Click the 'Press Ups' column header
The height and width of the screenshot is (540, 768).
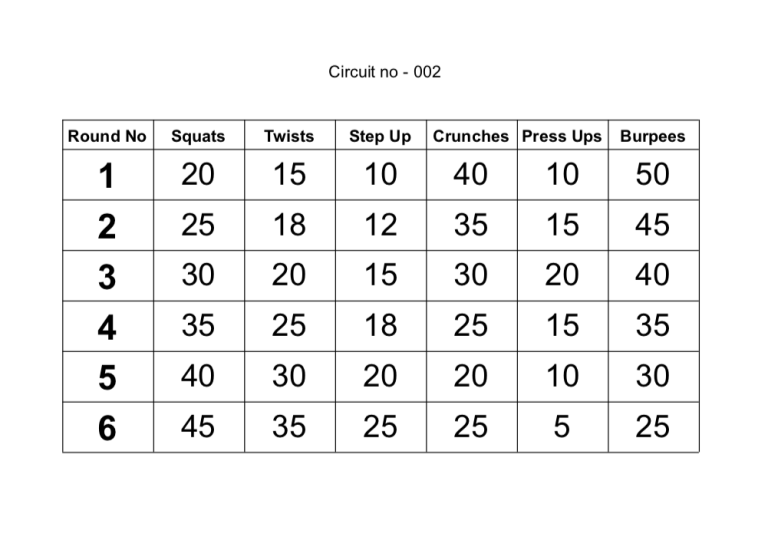pyautogui.click(x=562, y=136)
